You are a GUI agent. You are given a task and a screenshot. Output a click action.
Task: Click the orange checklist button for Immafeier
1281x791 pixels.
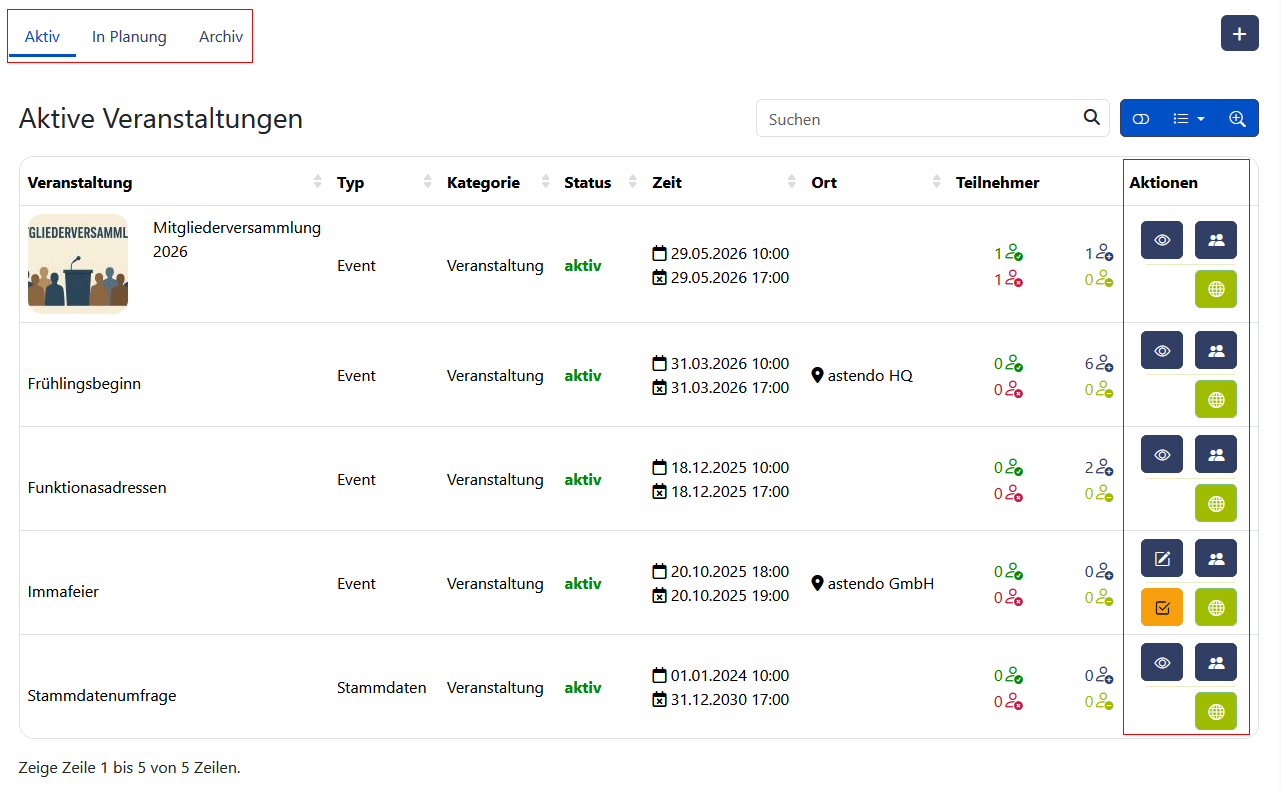(1162, 607)
